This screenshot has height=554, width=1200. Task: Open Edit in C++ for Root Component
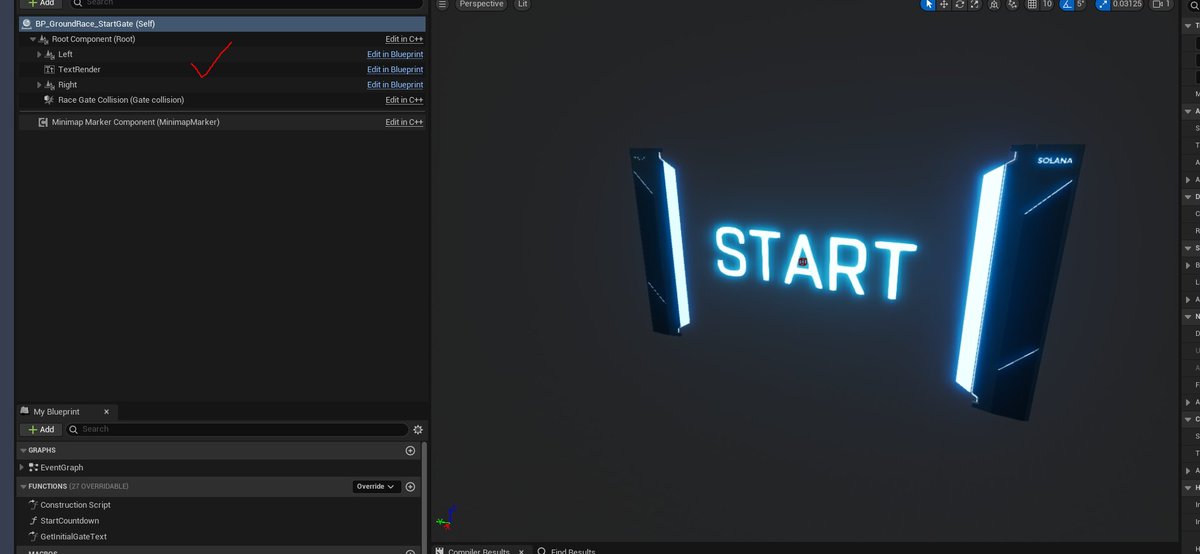click(404, 39)
